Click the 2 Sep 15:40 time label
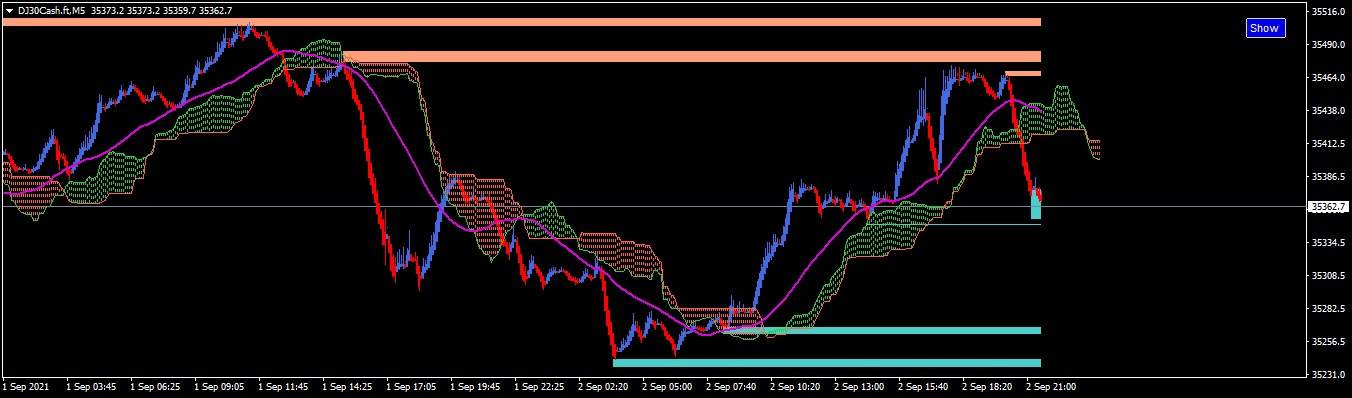This screenshot has width=1352, height=398. 924,385
